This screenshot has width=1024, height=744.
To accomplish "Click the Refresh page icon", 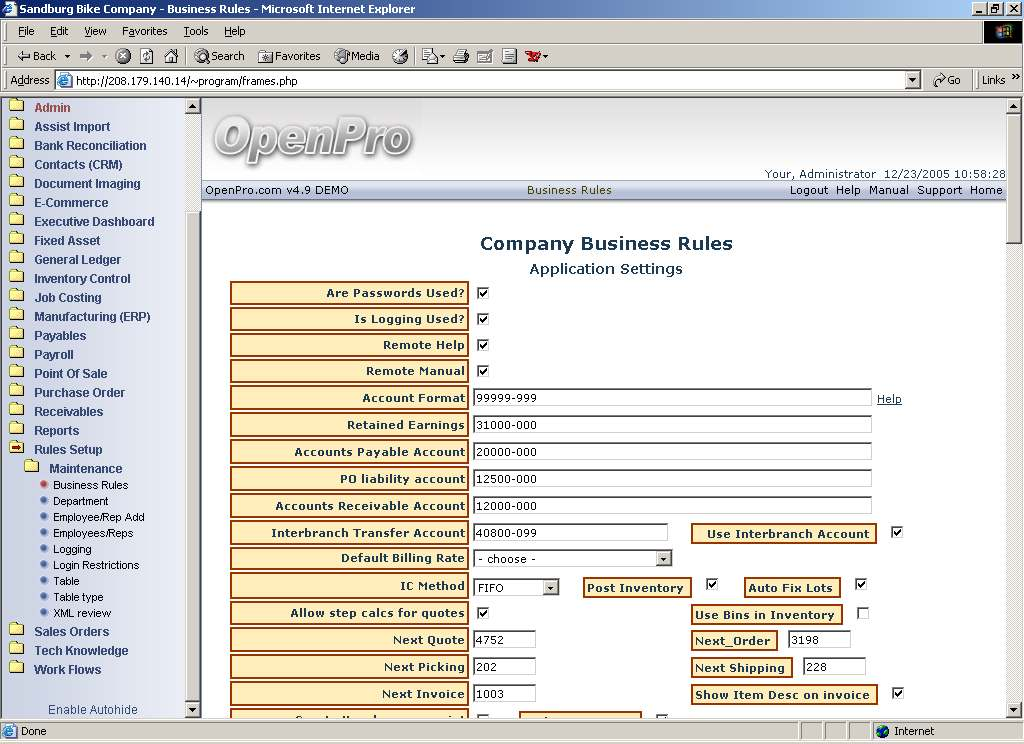I will (147, 56).
